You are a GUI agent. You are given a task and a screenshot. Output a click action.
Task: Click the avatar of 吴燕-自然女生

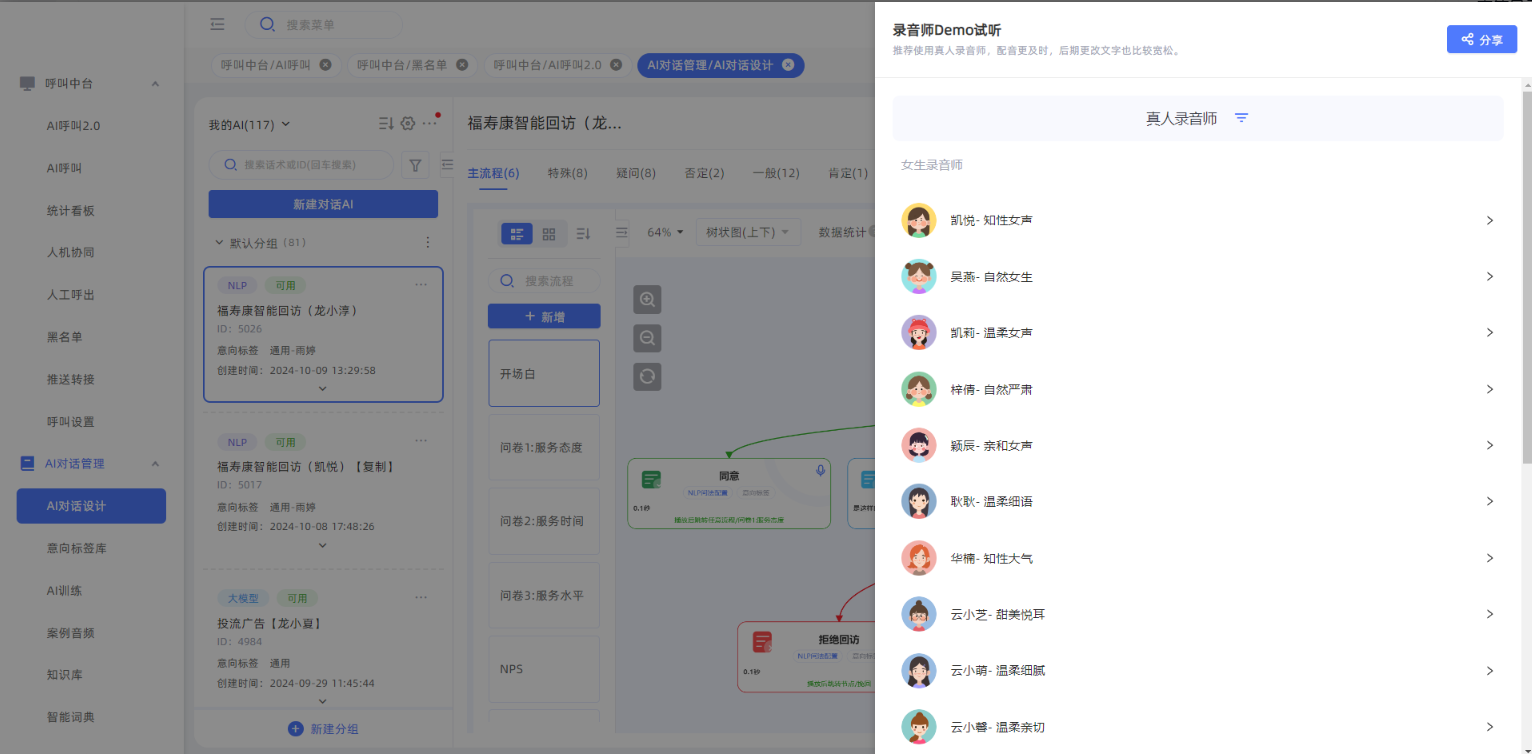(918, 277)
